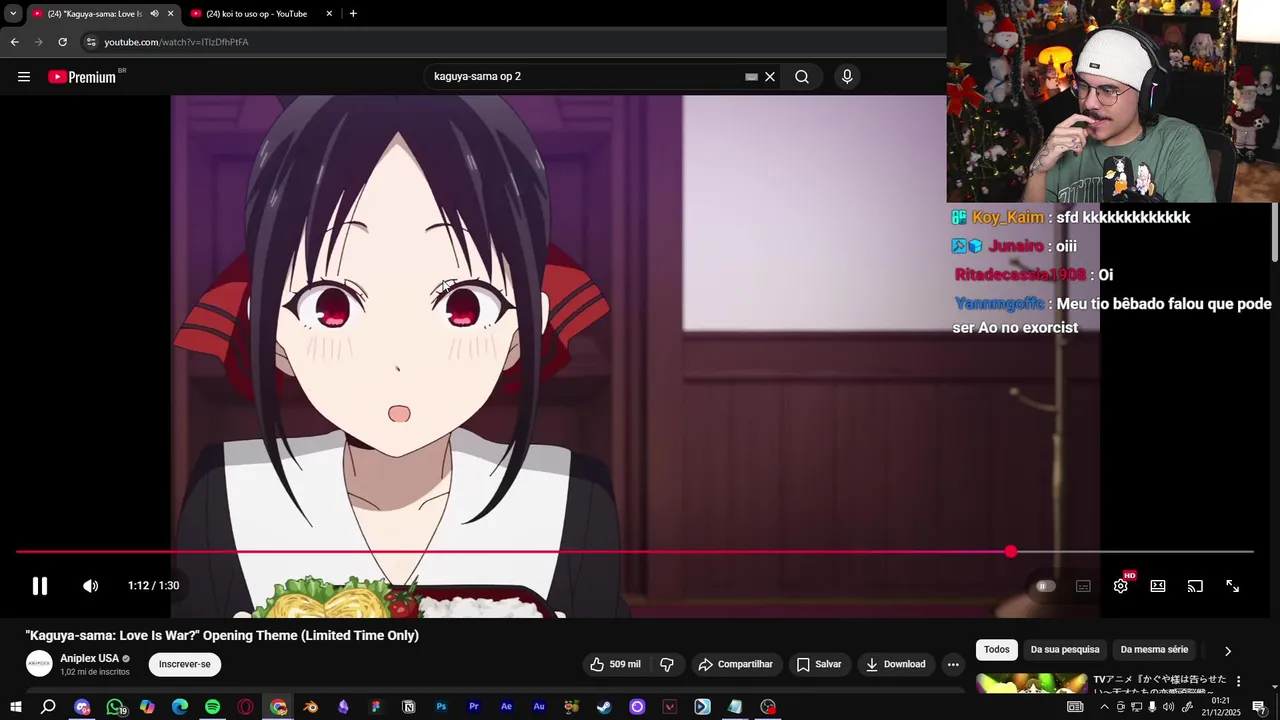This screenshot has width=1280, height=720.
Task: Pause the video with the pause button
Action: point(40,586)
